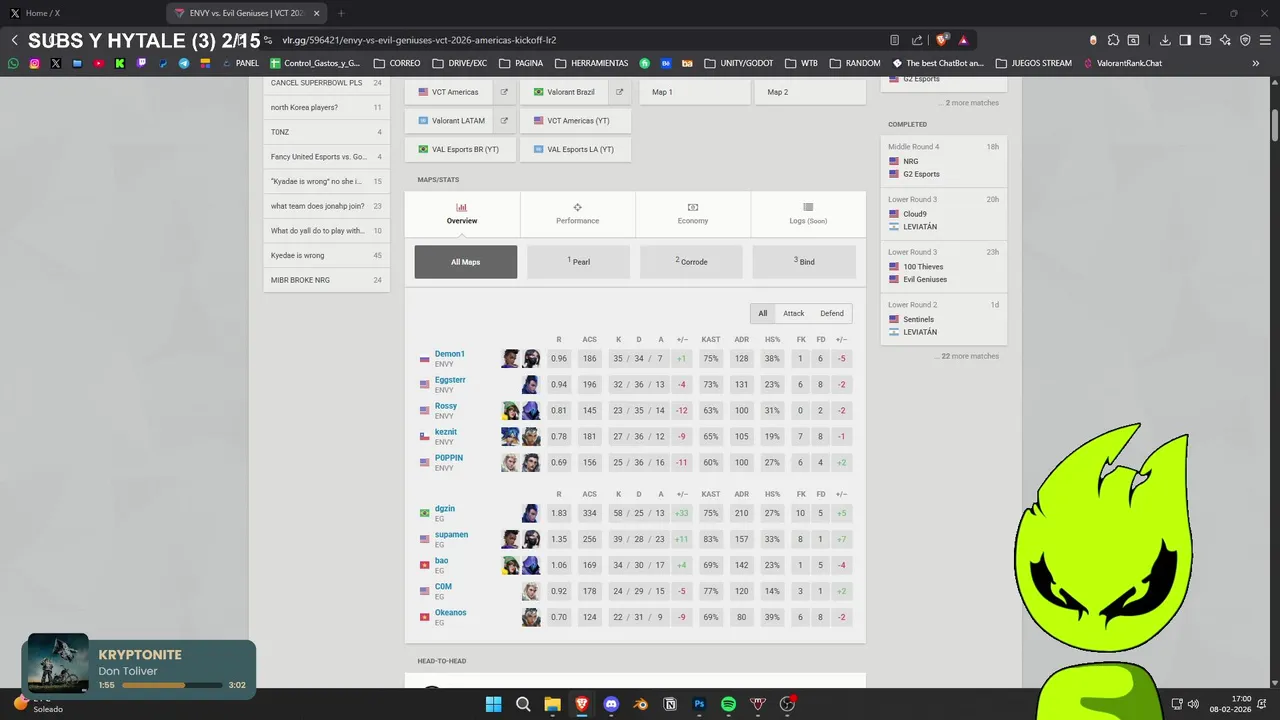The height and width of the screenshot is (720, 1280).
Task: Open 'north Korea players?' thread
Action: (326, 107)
